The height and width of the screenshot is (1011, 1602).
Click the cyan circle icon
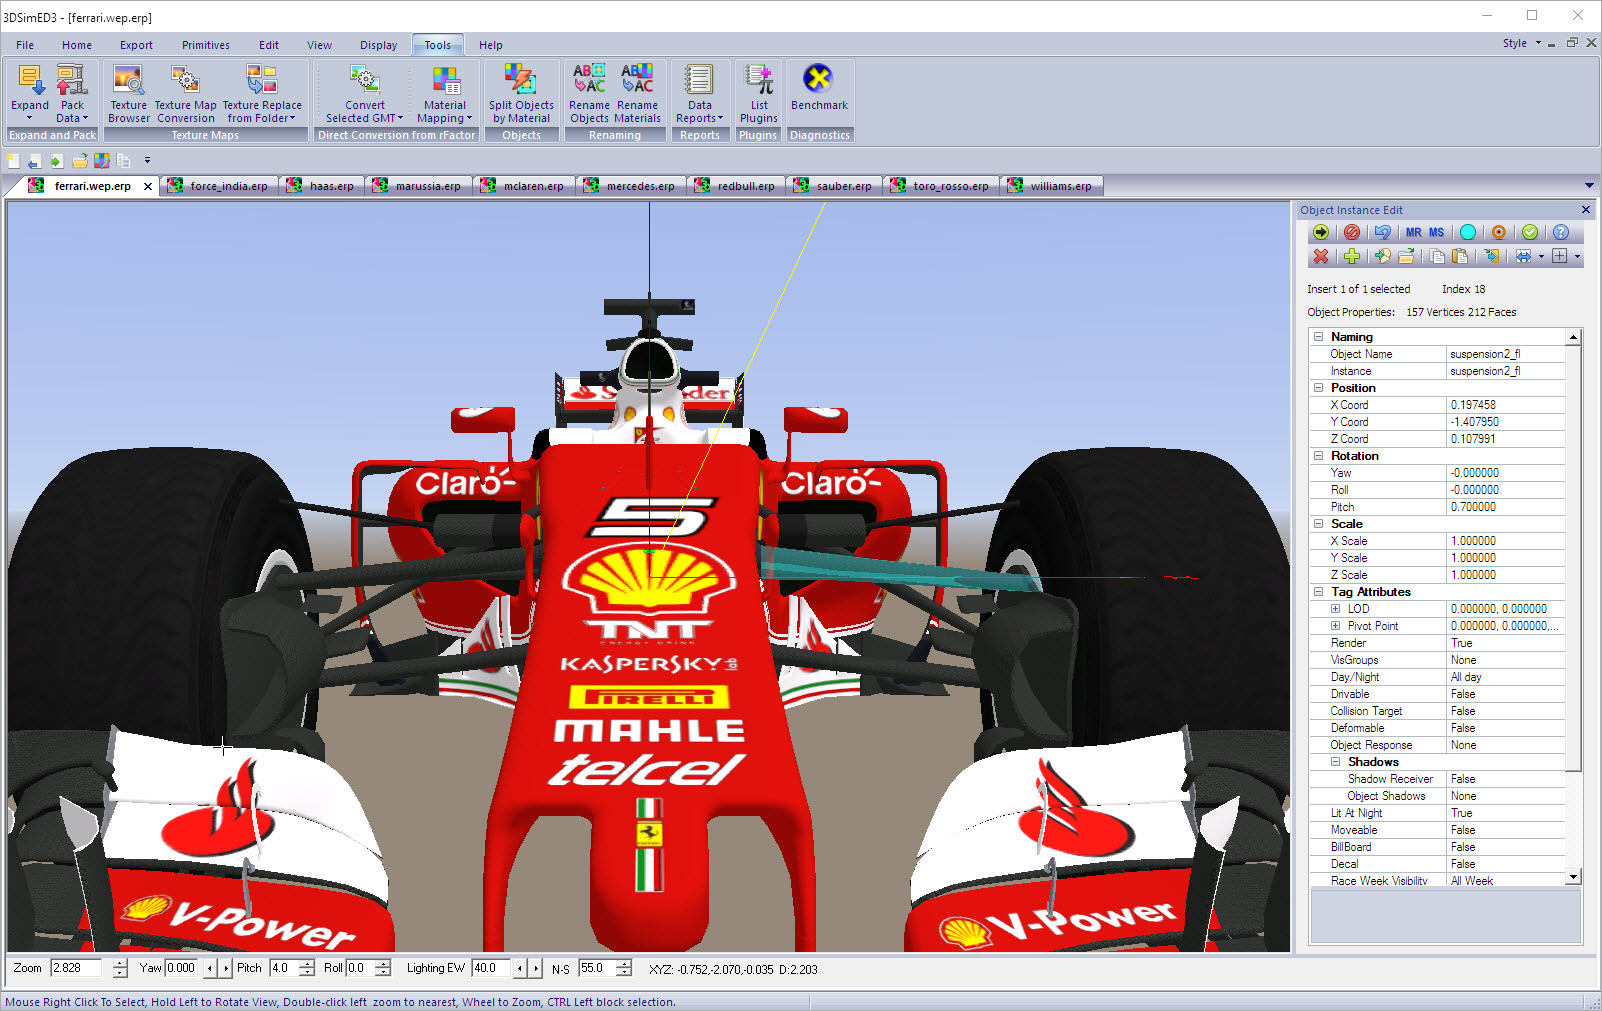coord(1468,232)
